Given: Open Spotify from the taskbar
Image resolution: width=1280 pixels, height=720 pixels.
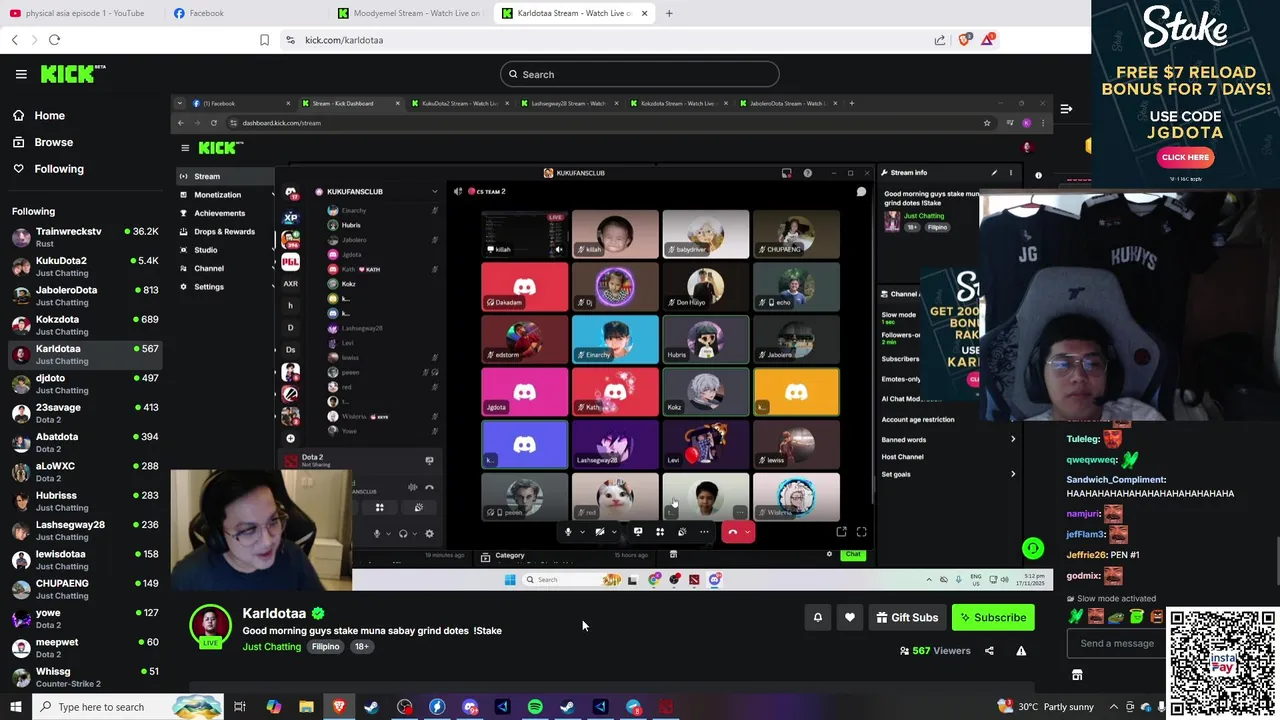Looking at the screenshot, I should point(535,707).
